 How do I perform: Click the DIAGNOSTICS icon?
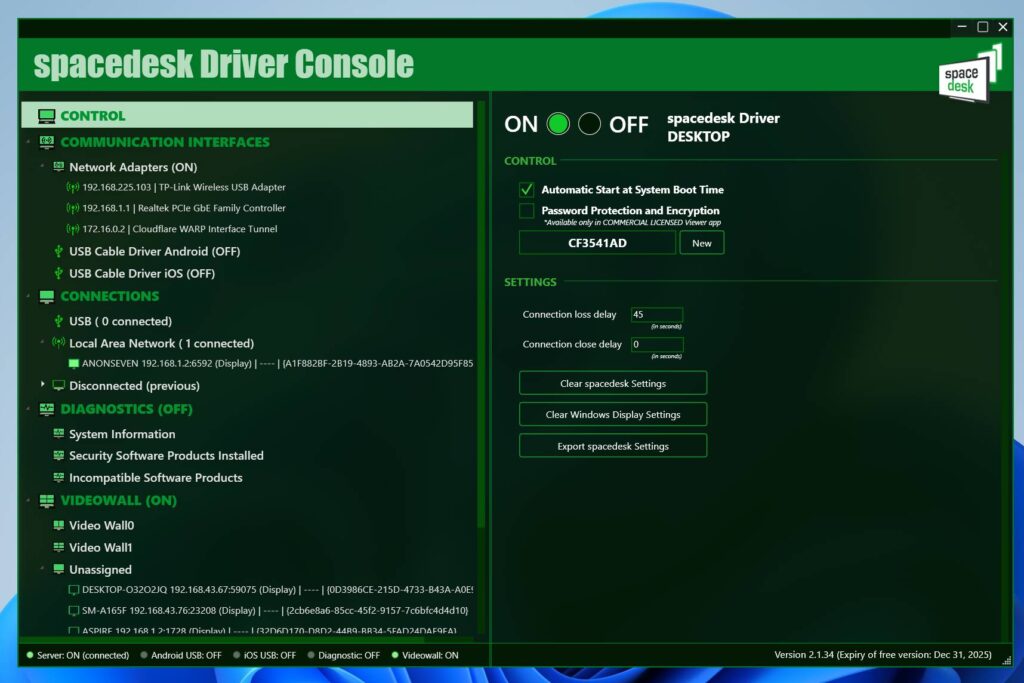point(46,409)
